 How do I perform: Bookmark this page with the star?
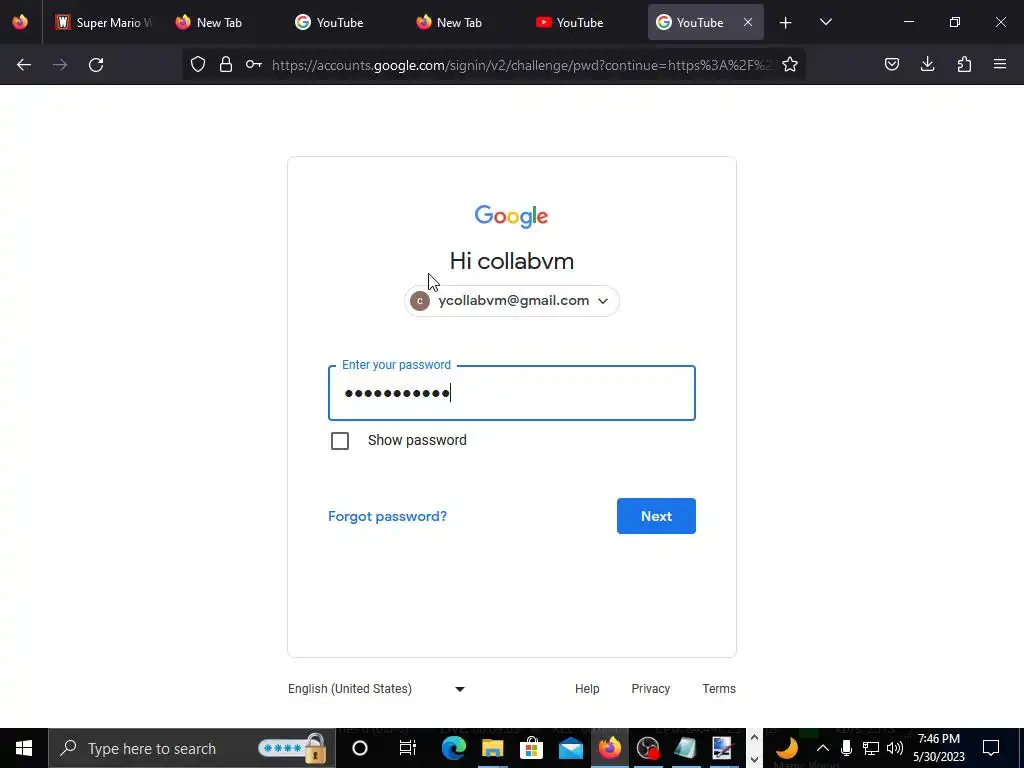(790, 64)
